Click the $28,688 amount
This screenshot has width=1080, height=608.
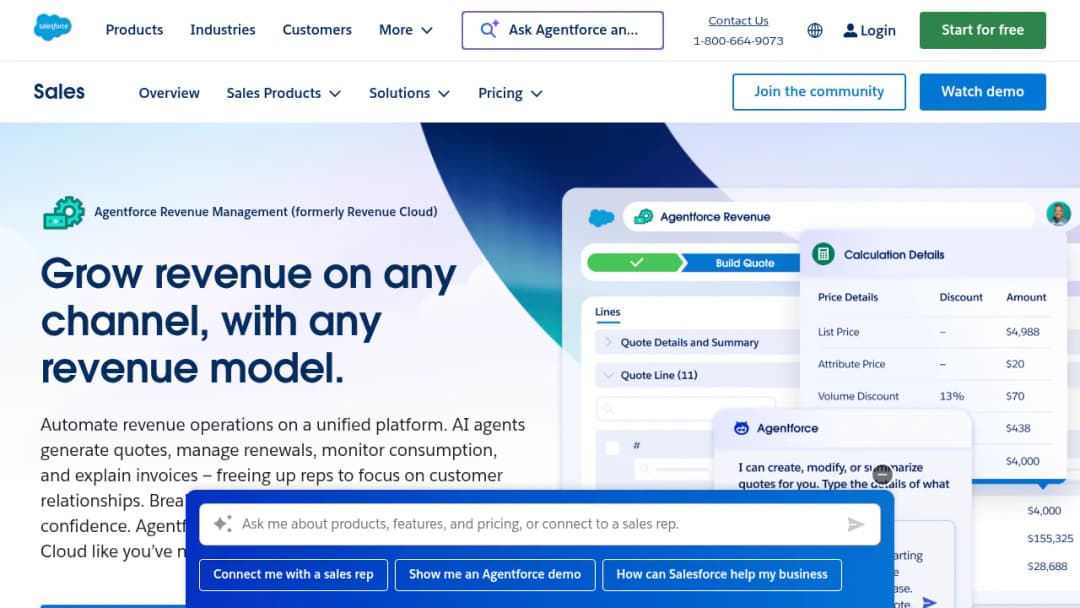click(1047, 567)
